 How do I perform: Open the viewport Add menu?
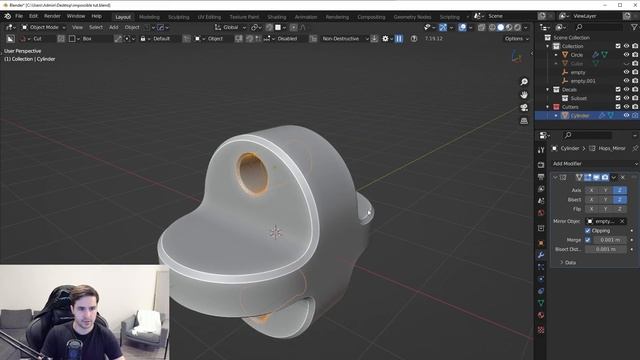pos(113,27)
